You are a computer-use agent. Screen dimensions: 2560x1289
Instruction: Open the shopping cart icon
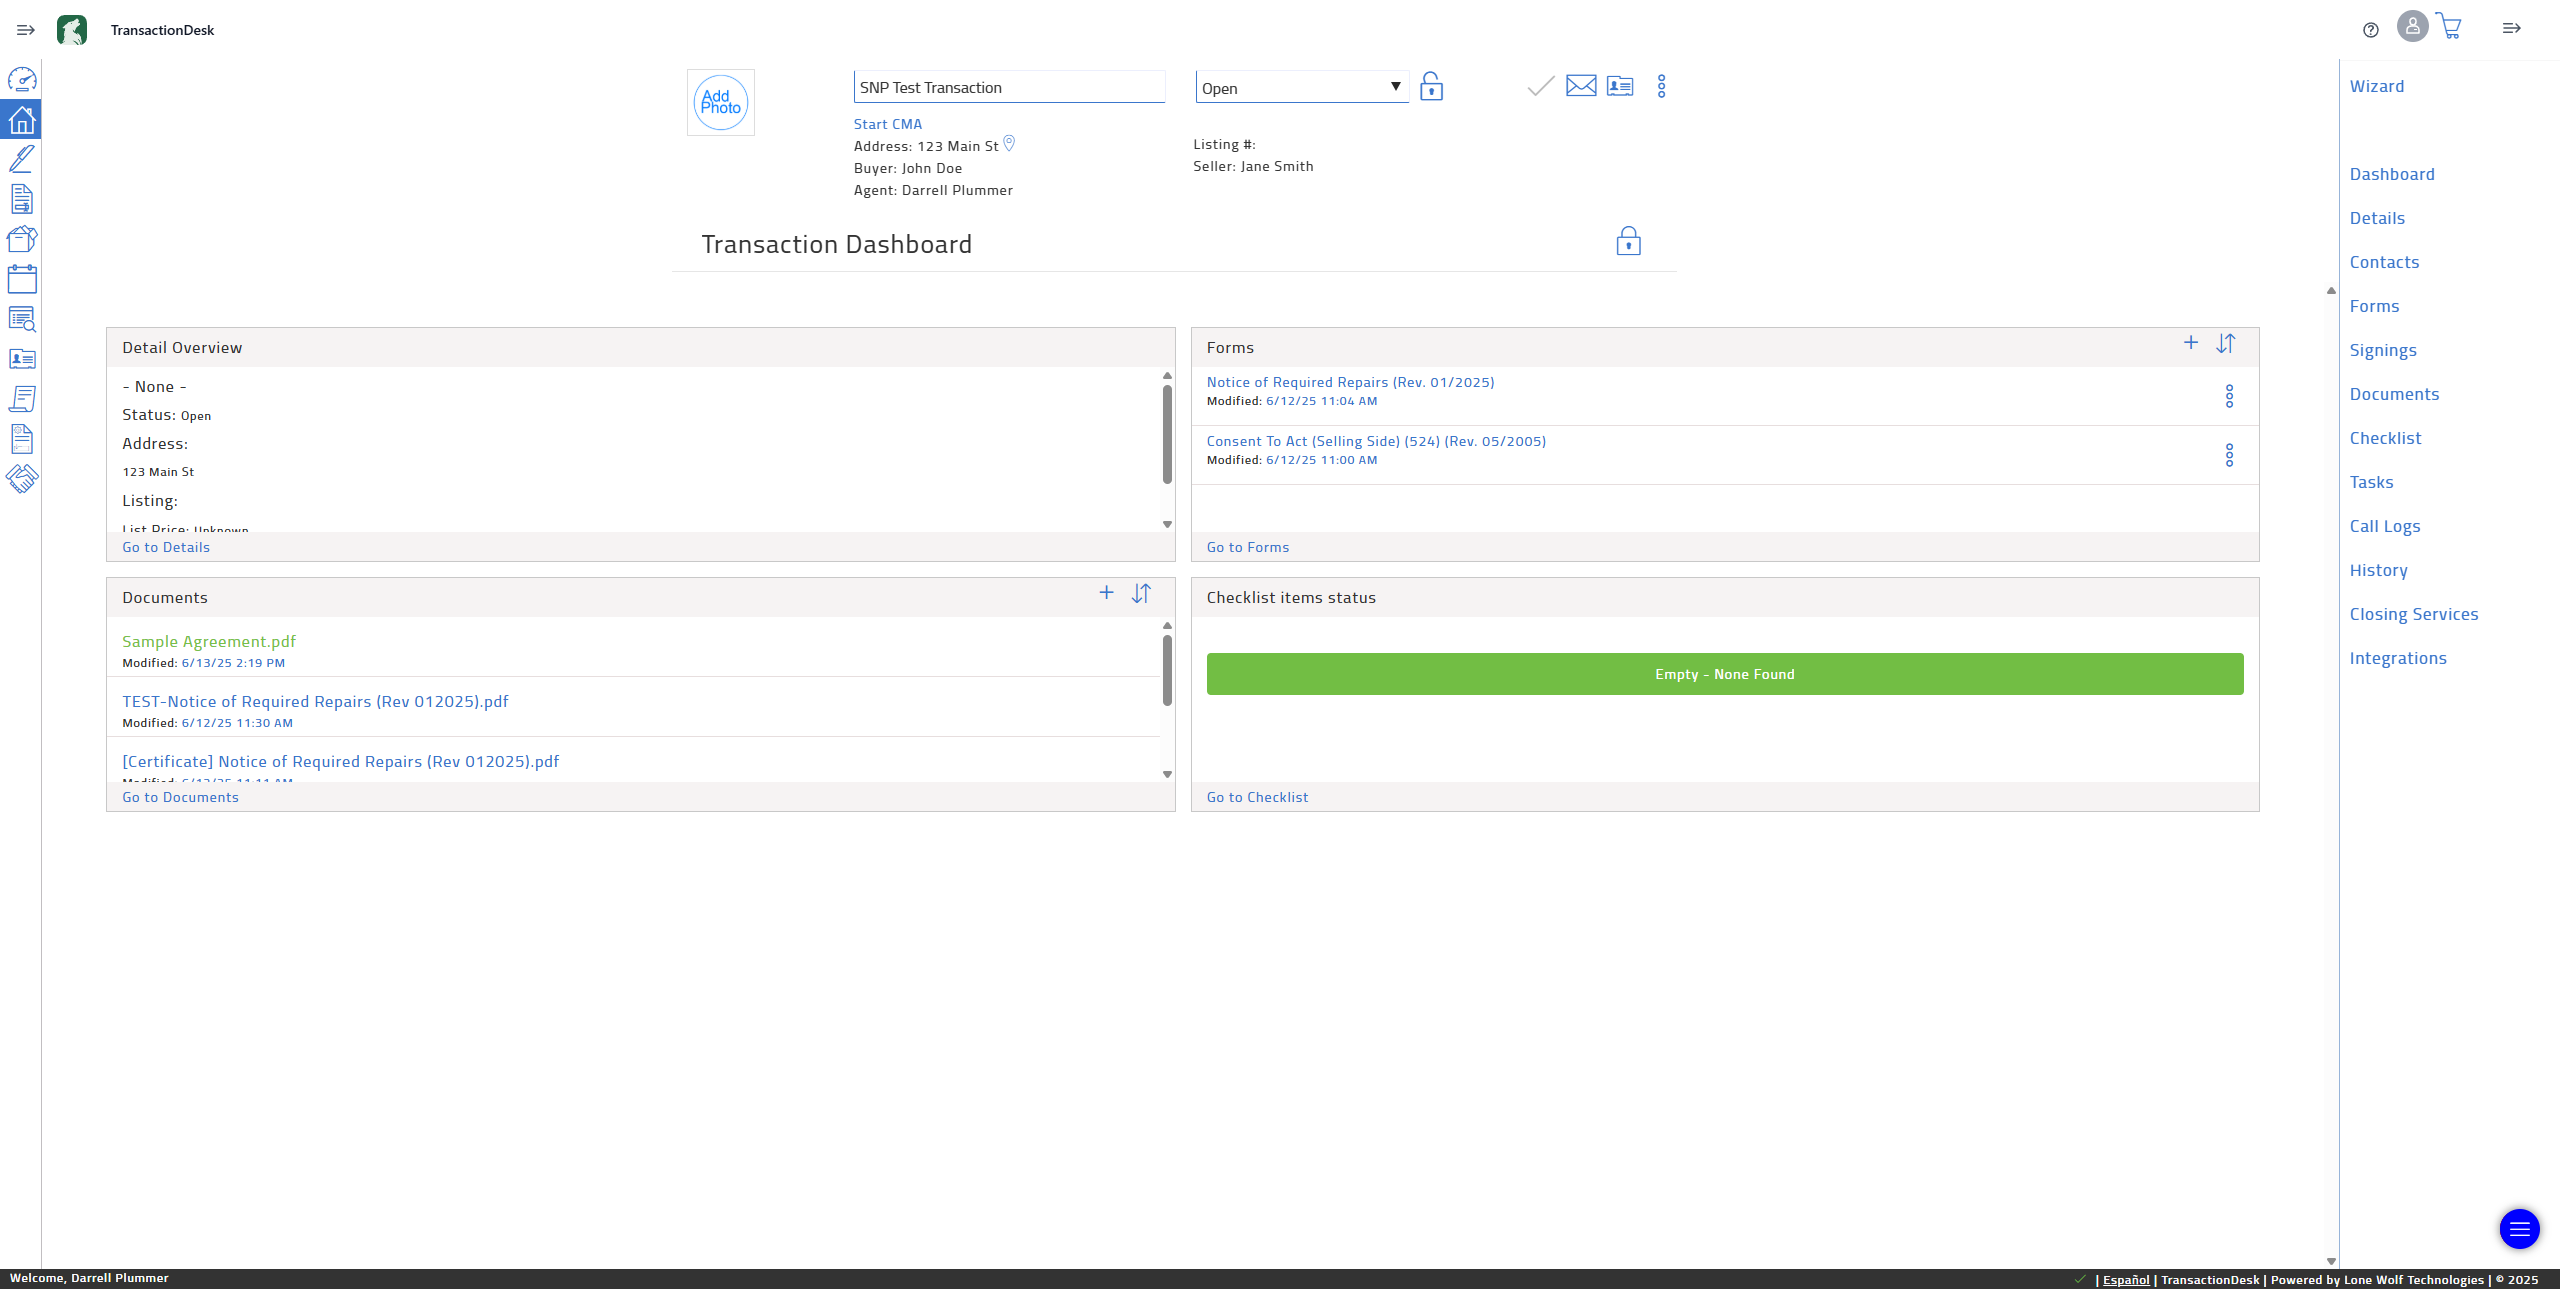2449,27
